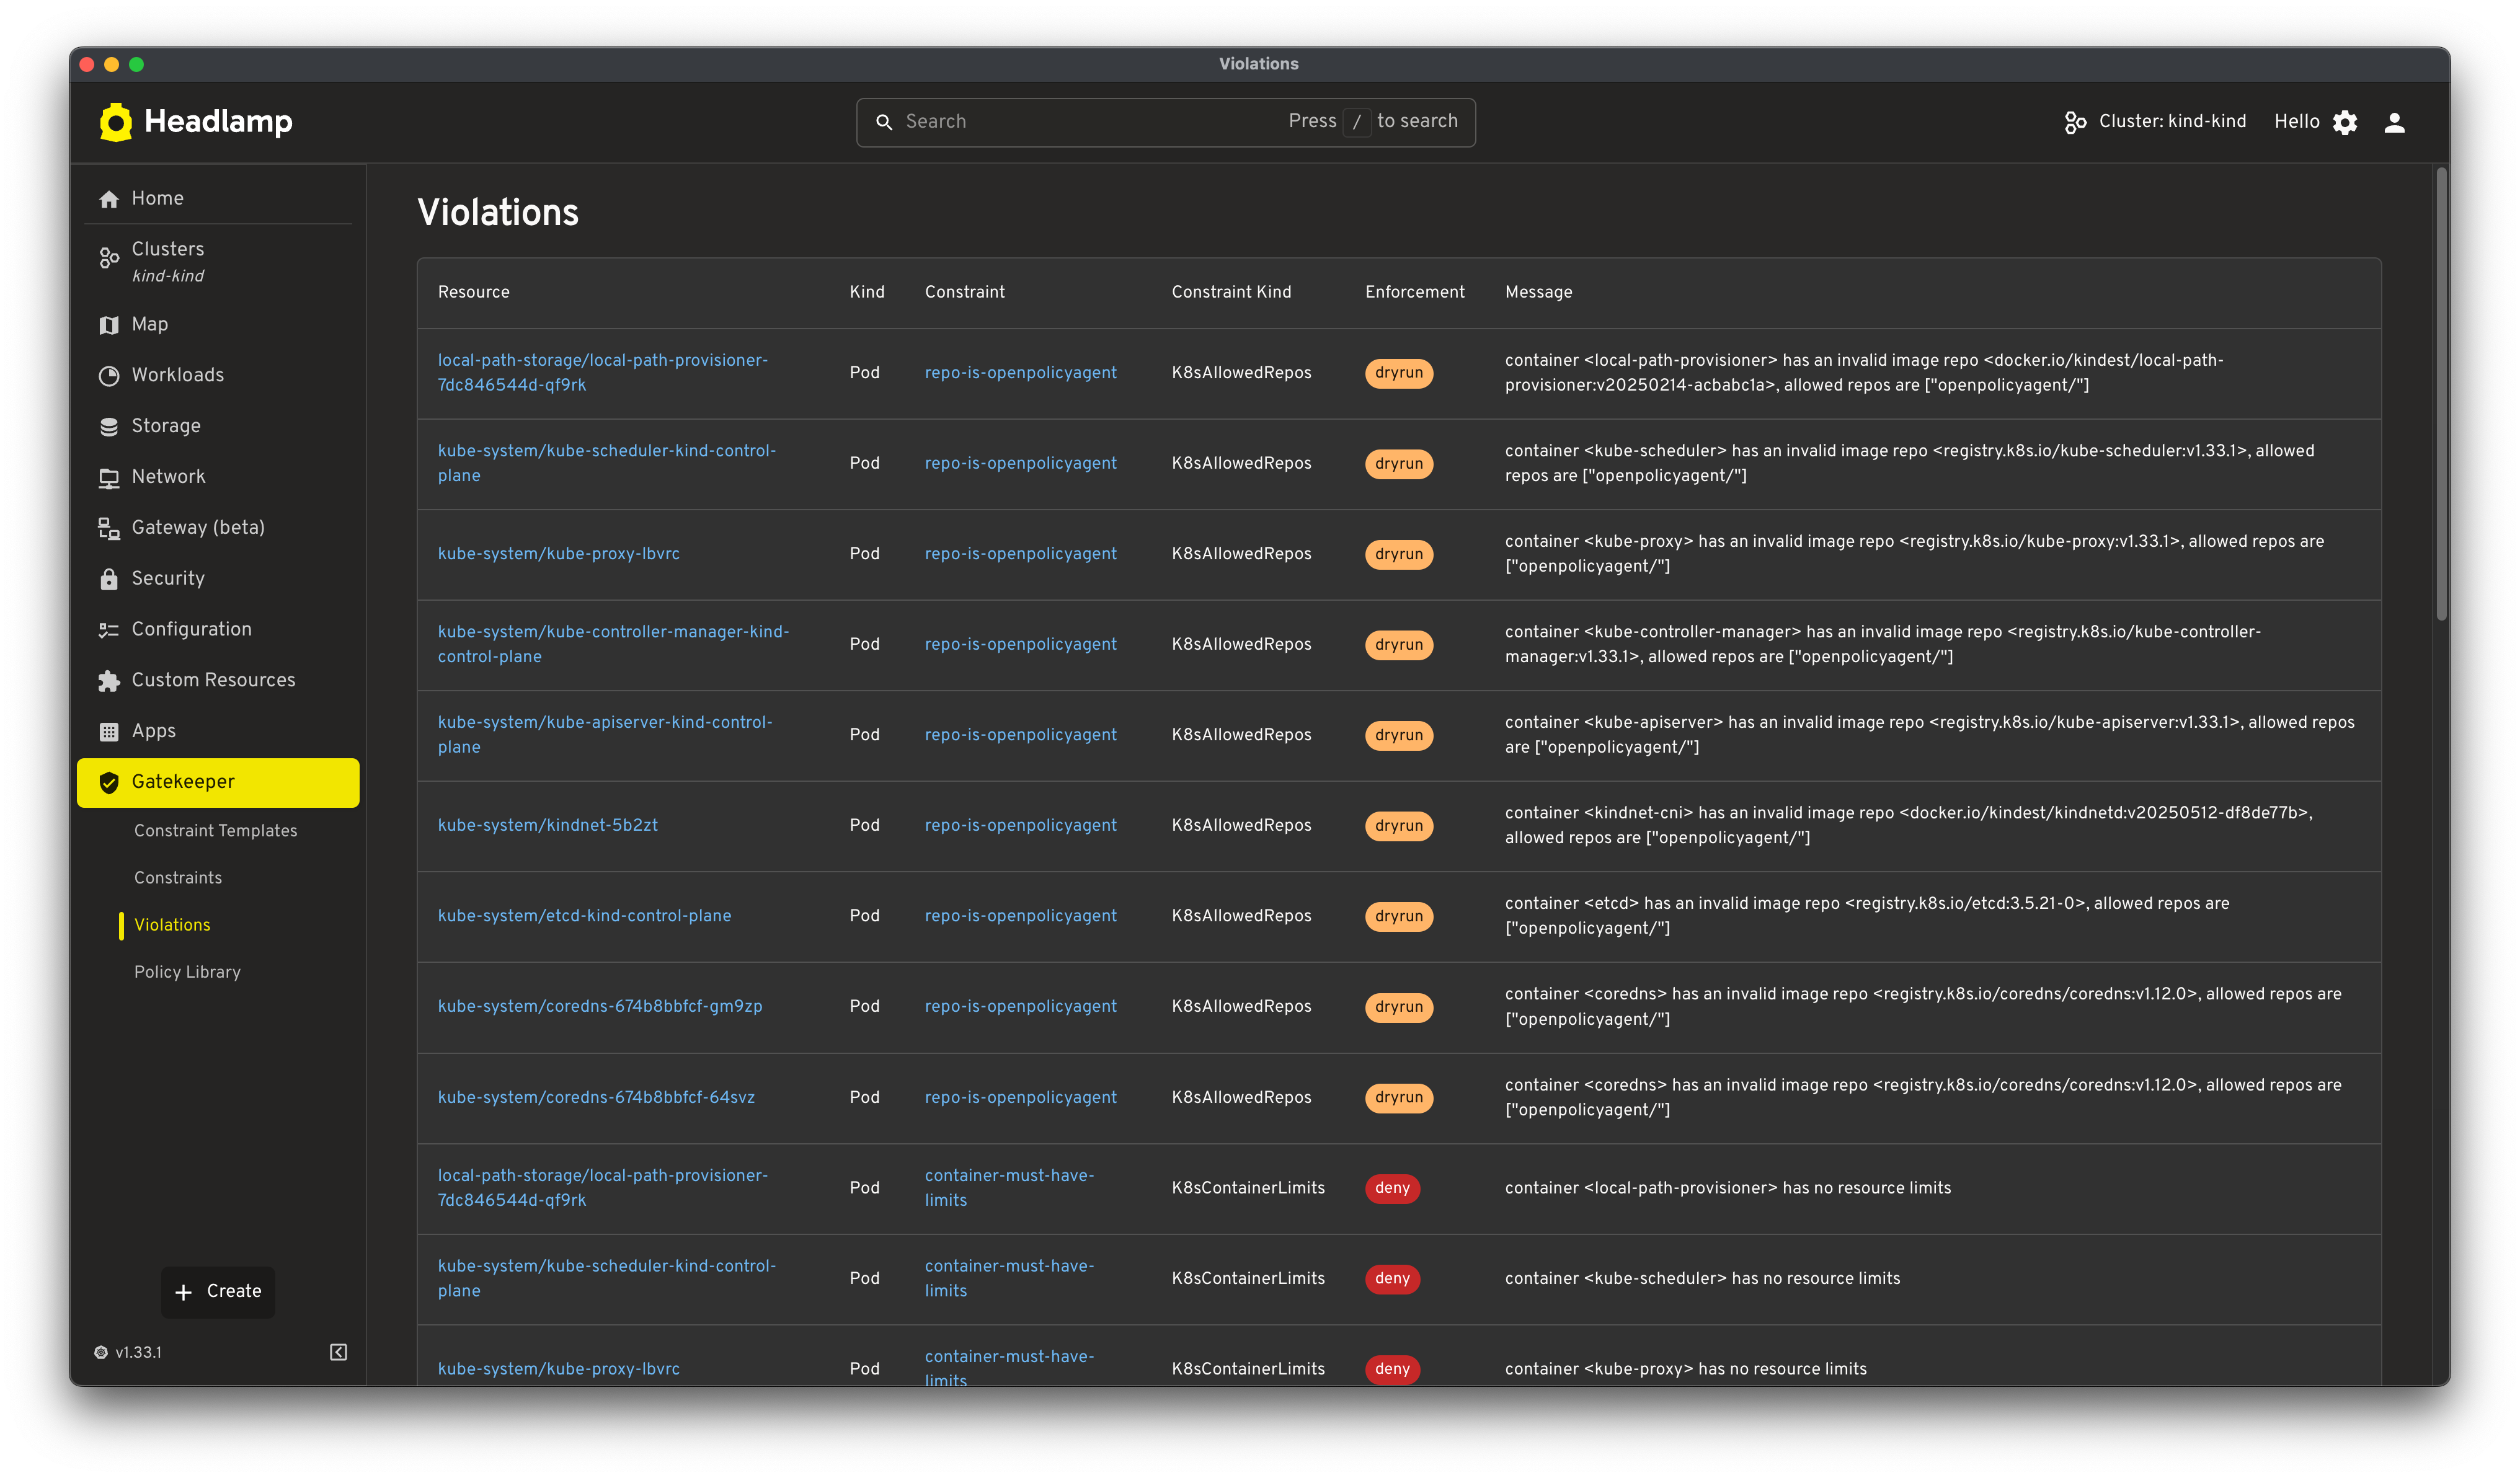Focus the Search input field

click(1090, 122)
